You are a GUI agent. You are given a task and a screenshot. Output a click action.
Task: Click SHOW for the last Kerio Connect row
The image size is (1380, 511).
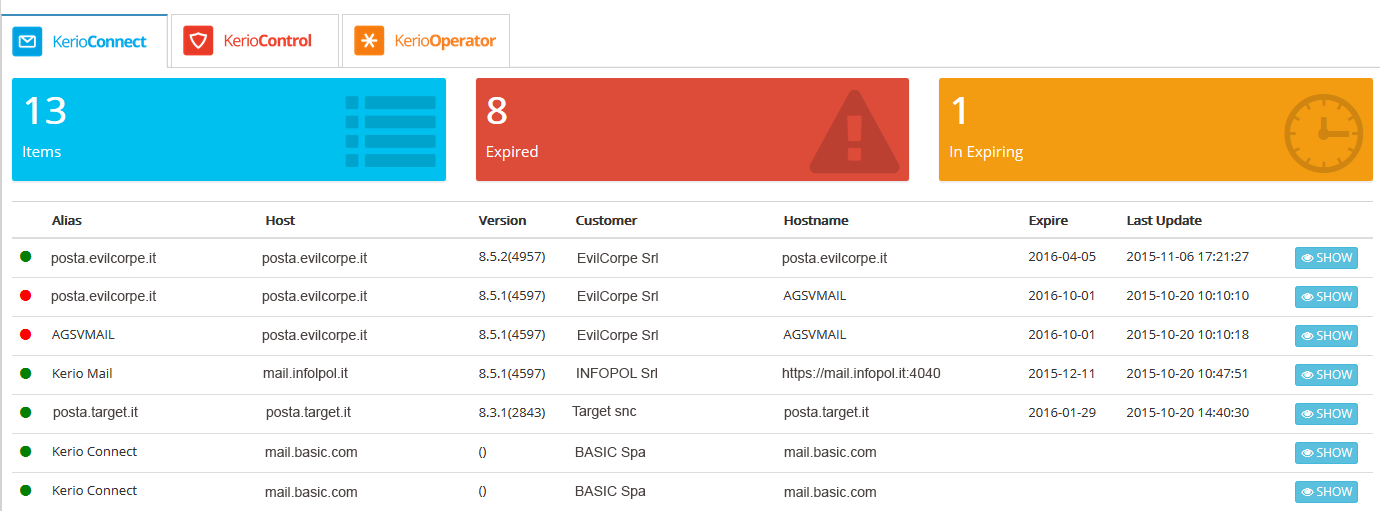[1326, 492]
